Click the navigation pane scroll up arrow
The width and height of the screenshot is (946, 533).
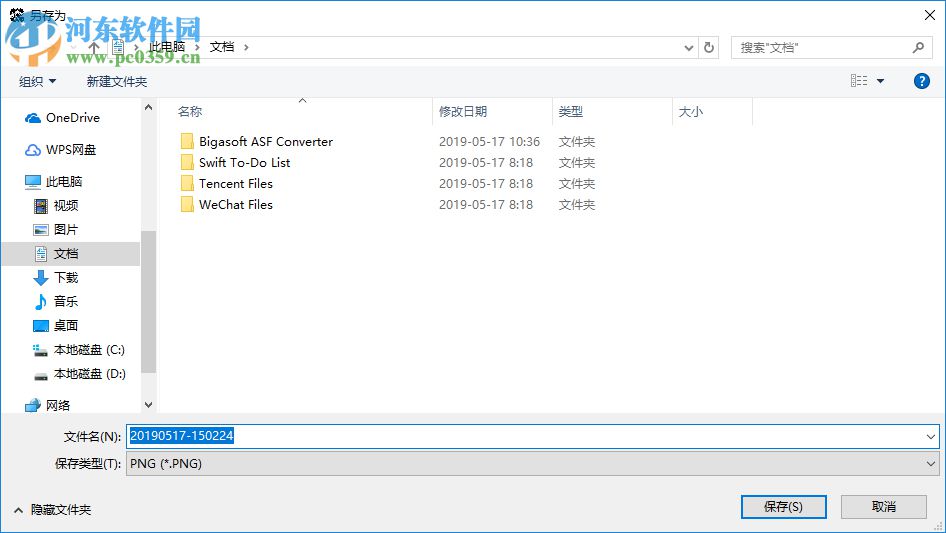(x=148, y=107)
